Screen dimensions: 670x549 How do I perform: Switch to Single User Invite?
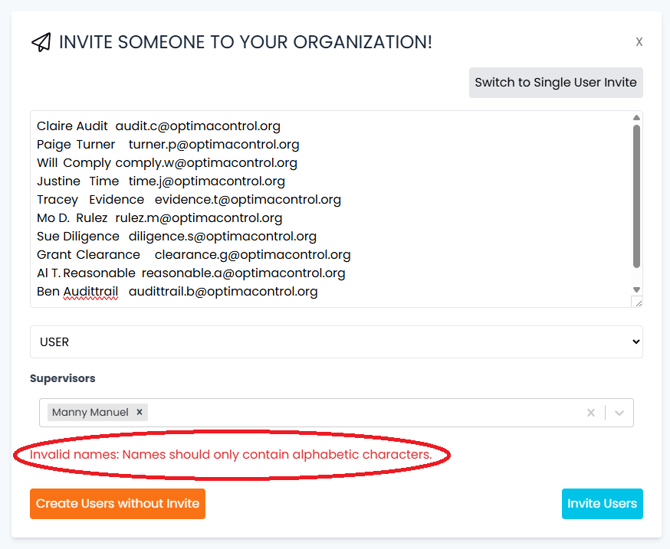(x=555, y=82)
